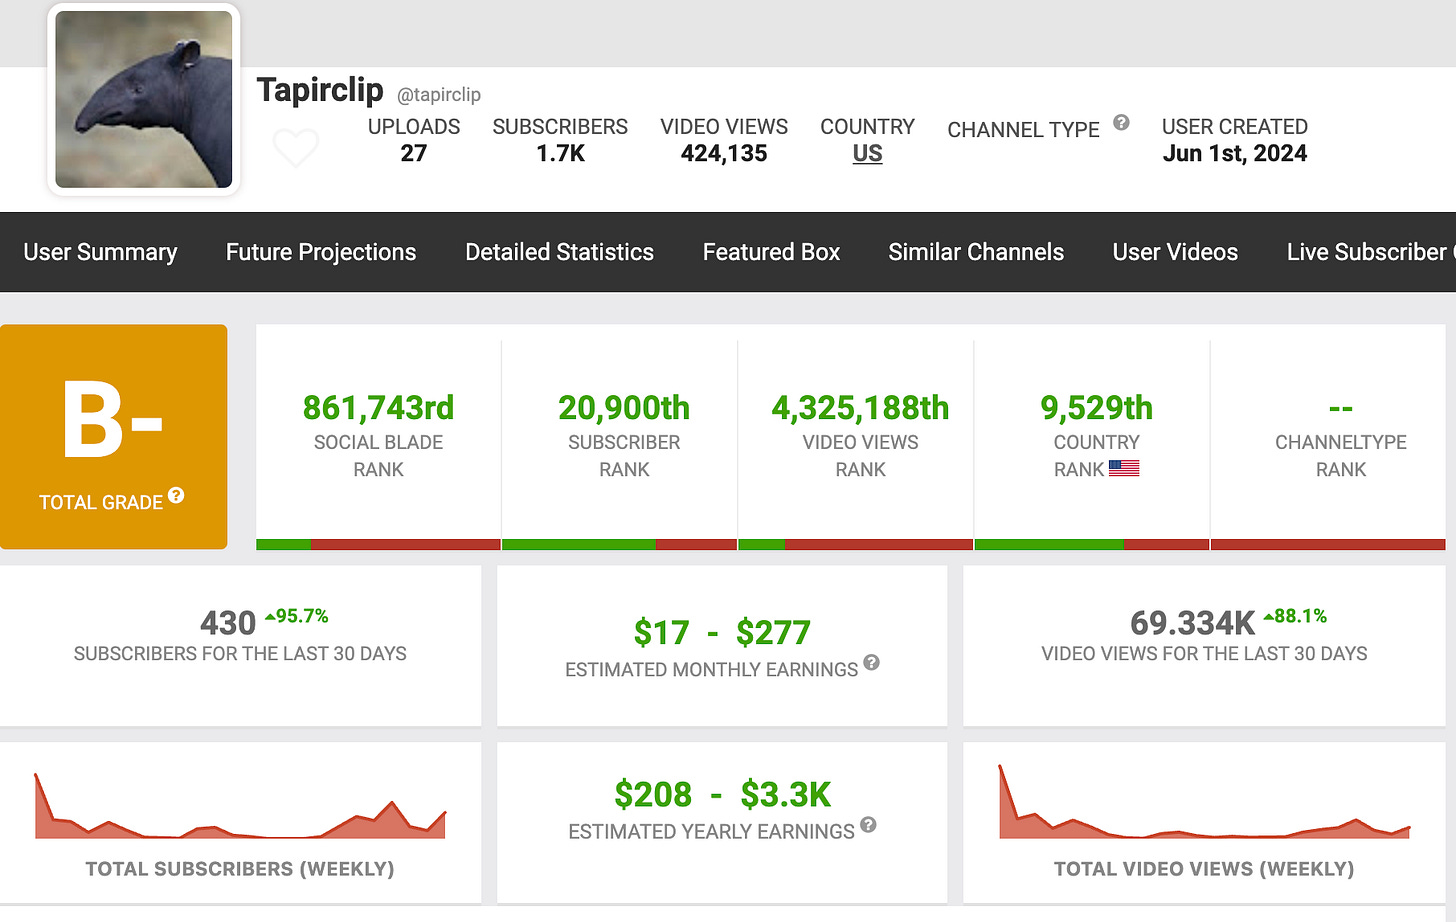Click the 861,743rd Social Blade rank
The image size is (1456, 922).
pos(378,408)
